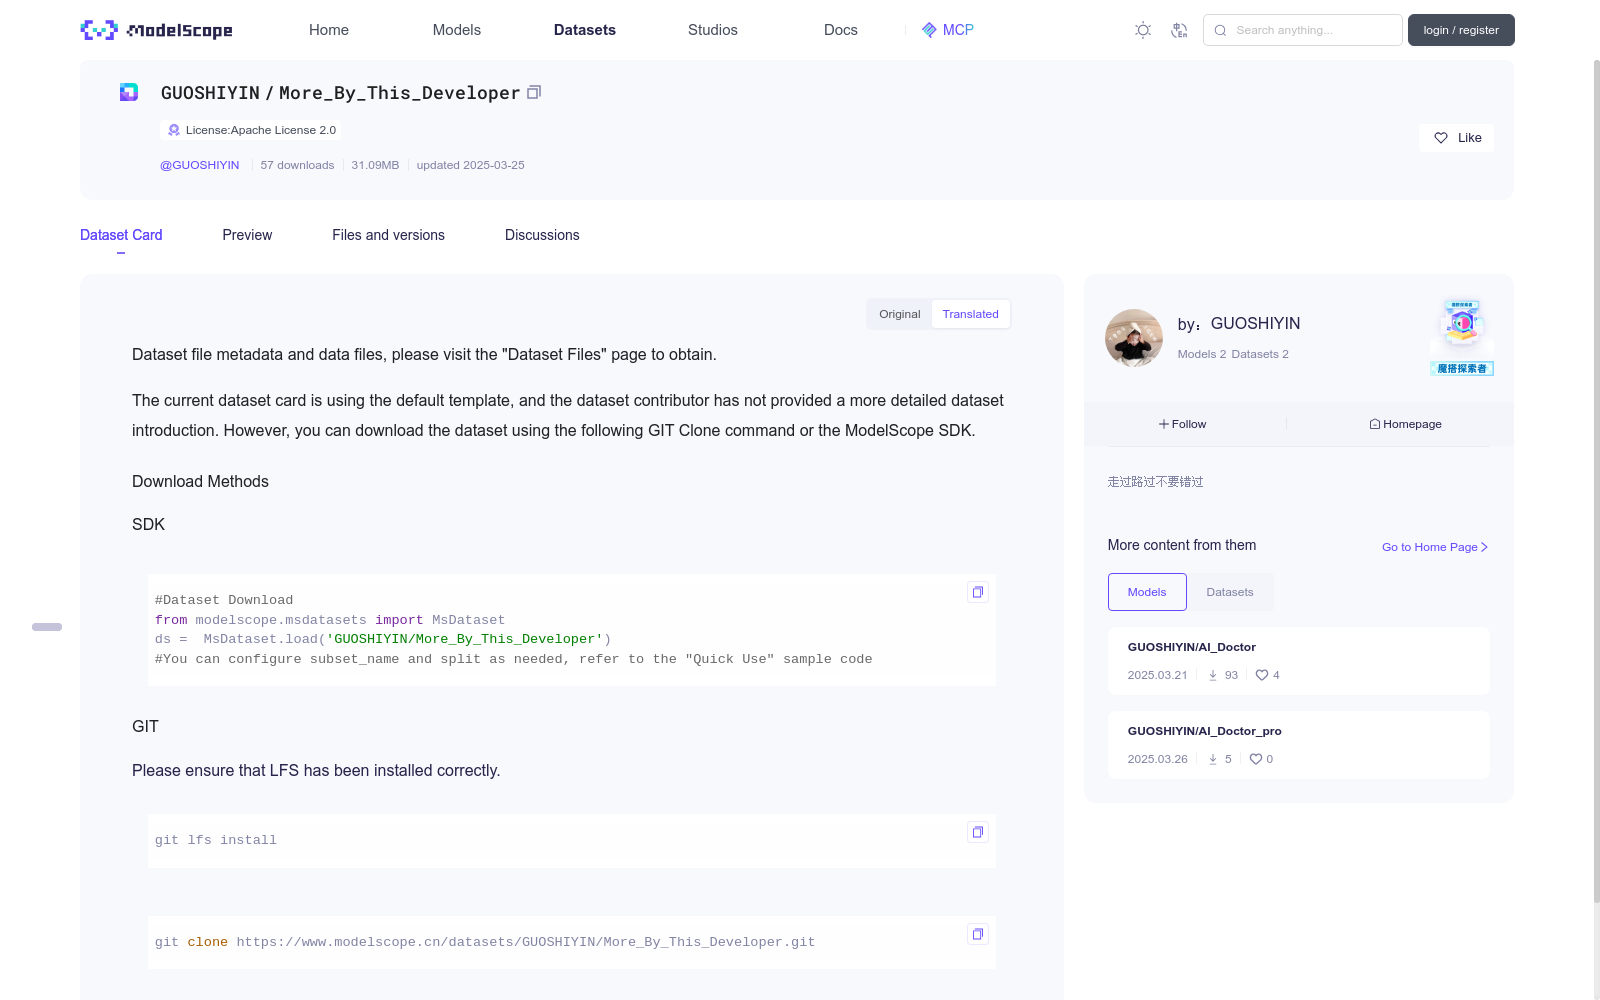Switch to the Translated card text
This screenshot has height=1000, width=1600.
[970, 314]
